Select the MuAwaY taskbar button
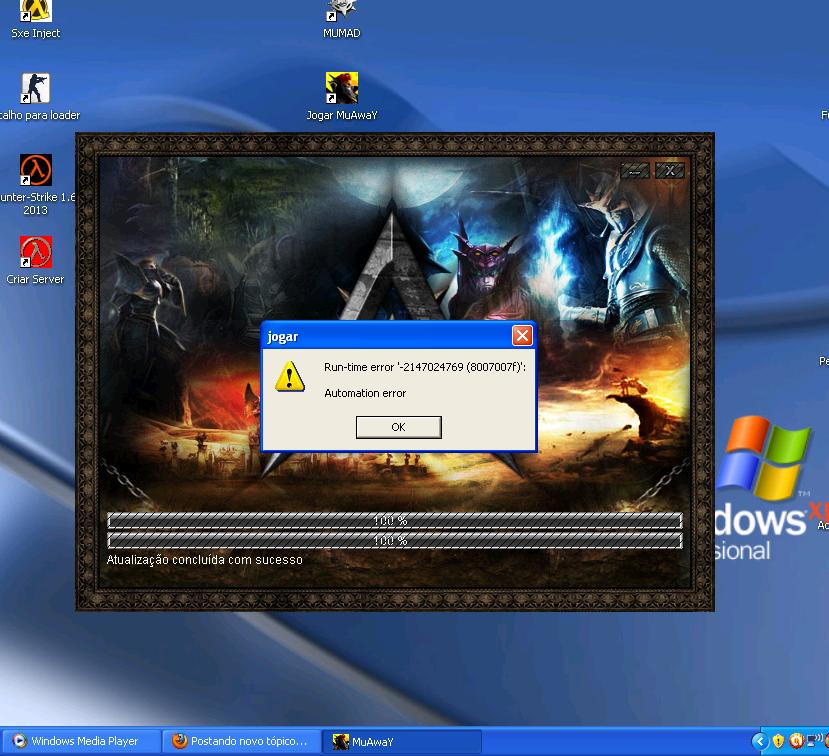Image resolution: width=829 pixels, height=756 pixels. coord(405,741)
